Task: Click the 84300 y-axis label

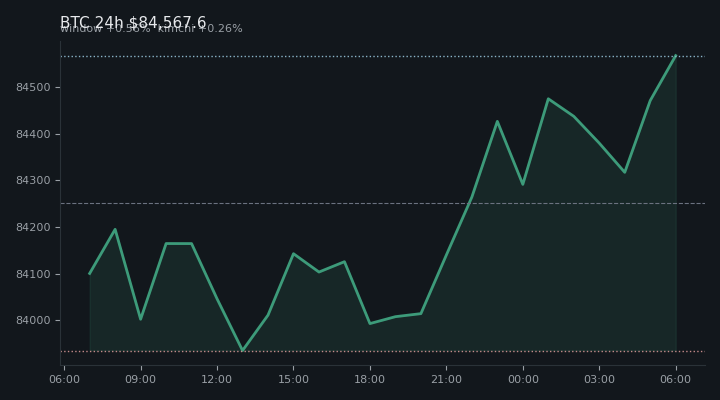Action: coord(33,180)
